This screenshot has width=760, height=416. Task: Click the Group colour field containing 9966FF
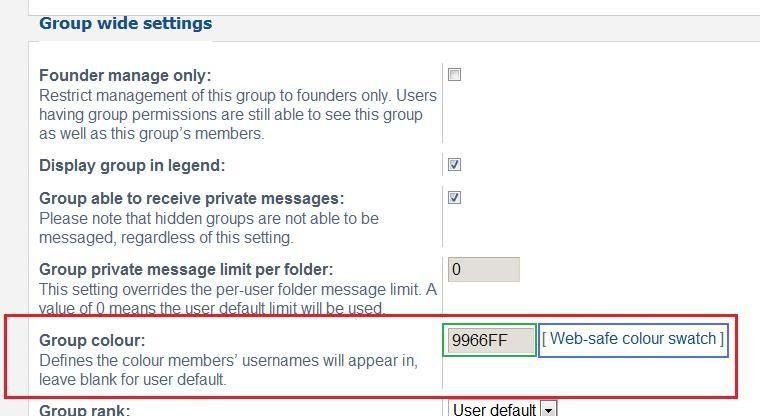point(490,340)
